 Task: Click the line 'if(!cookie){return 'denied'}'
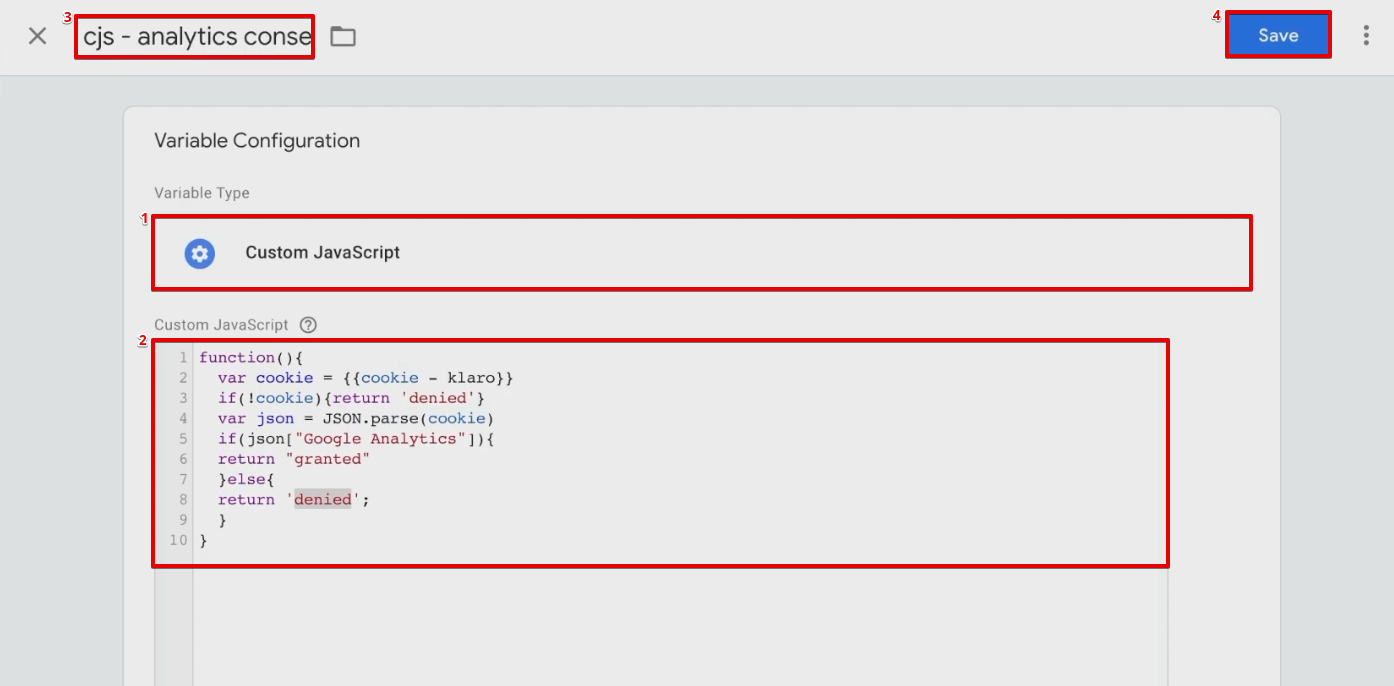point(351,398)
